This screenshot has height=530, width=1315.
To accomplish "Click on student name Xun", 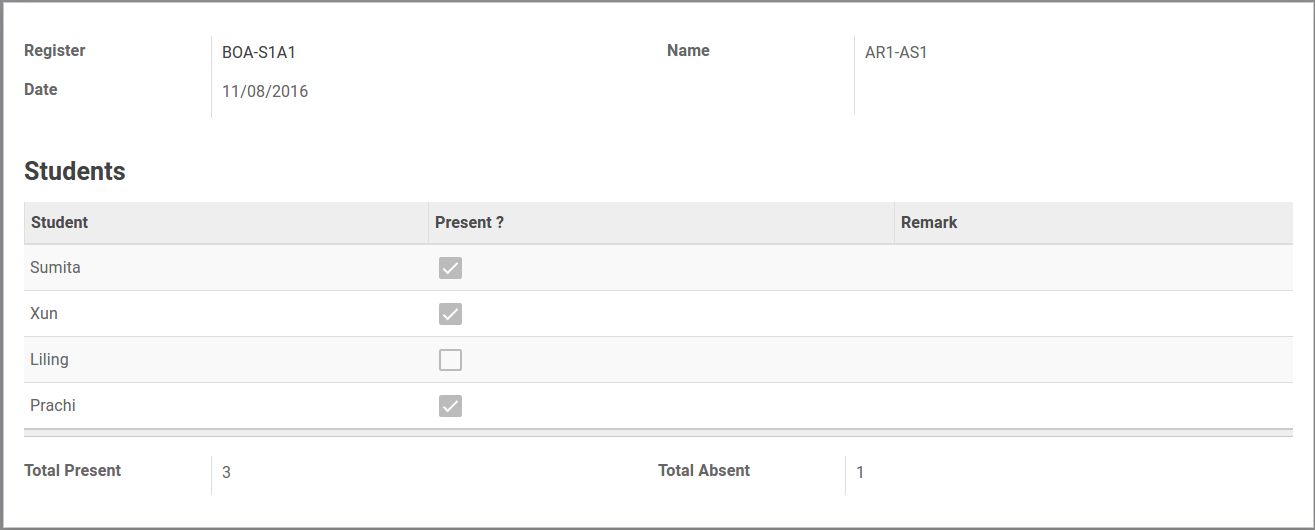I will coord(44,314).
